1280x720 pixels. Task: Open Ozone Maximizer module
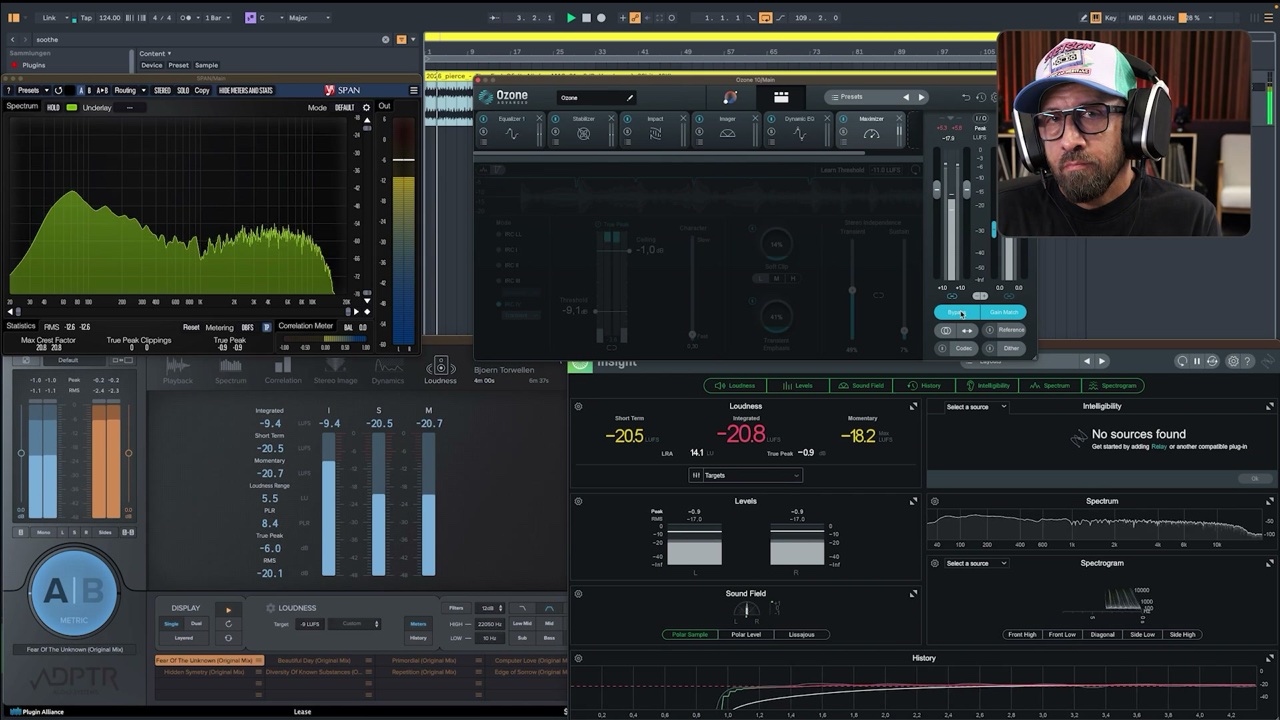click(871, 129)
